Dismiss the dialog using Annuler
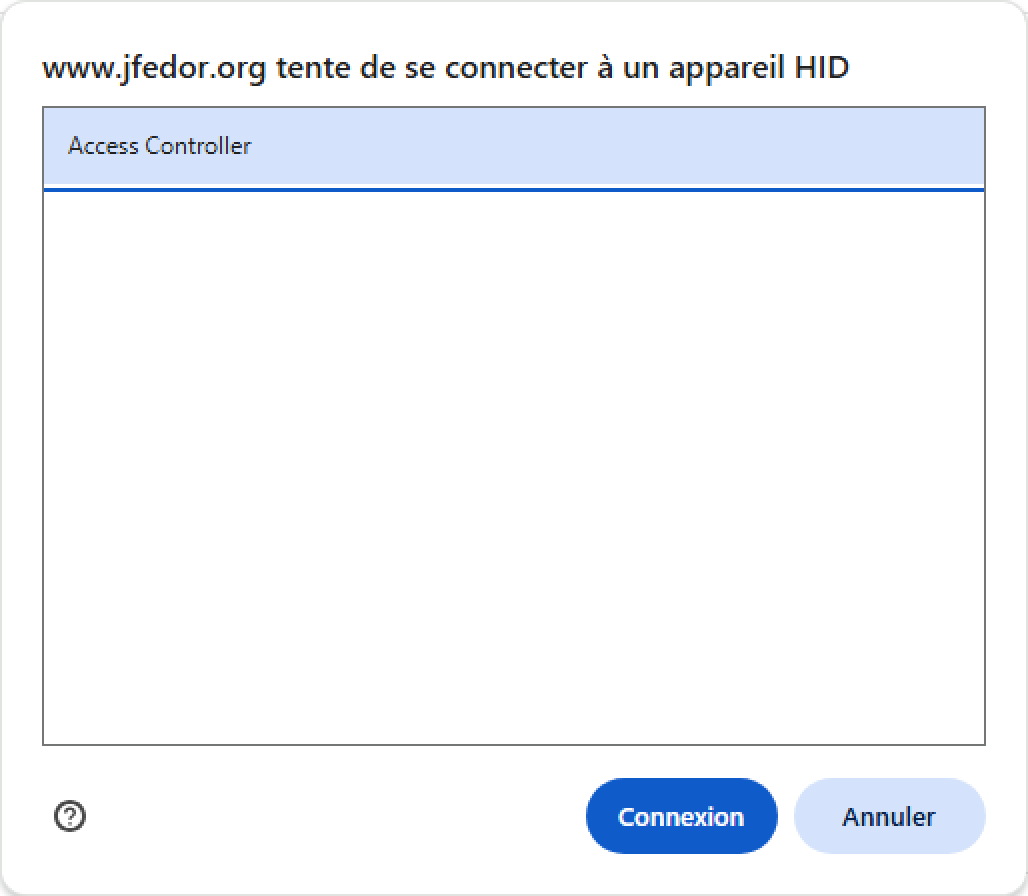This screenshot has width=1028, height=896. tap(889, 816)
